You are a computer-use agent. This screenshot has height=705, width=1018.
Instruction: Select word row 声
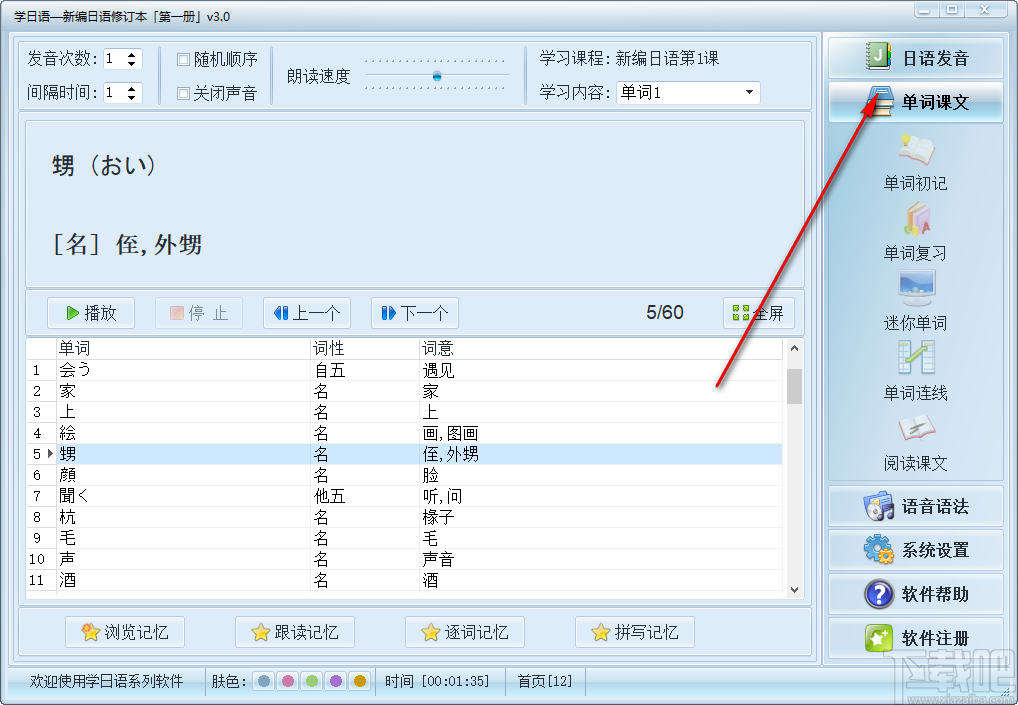point(404,559)
